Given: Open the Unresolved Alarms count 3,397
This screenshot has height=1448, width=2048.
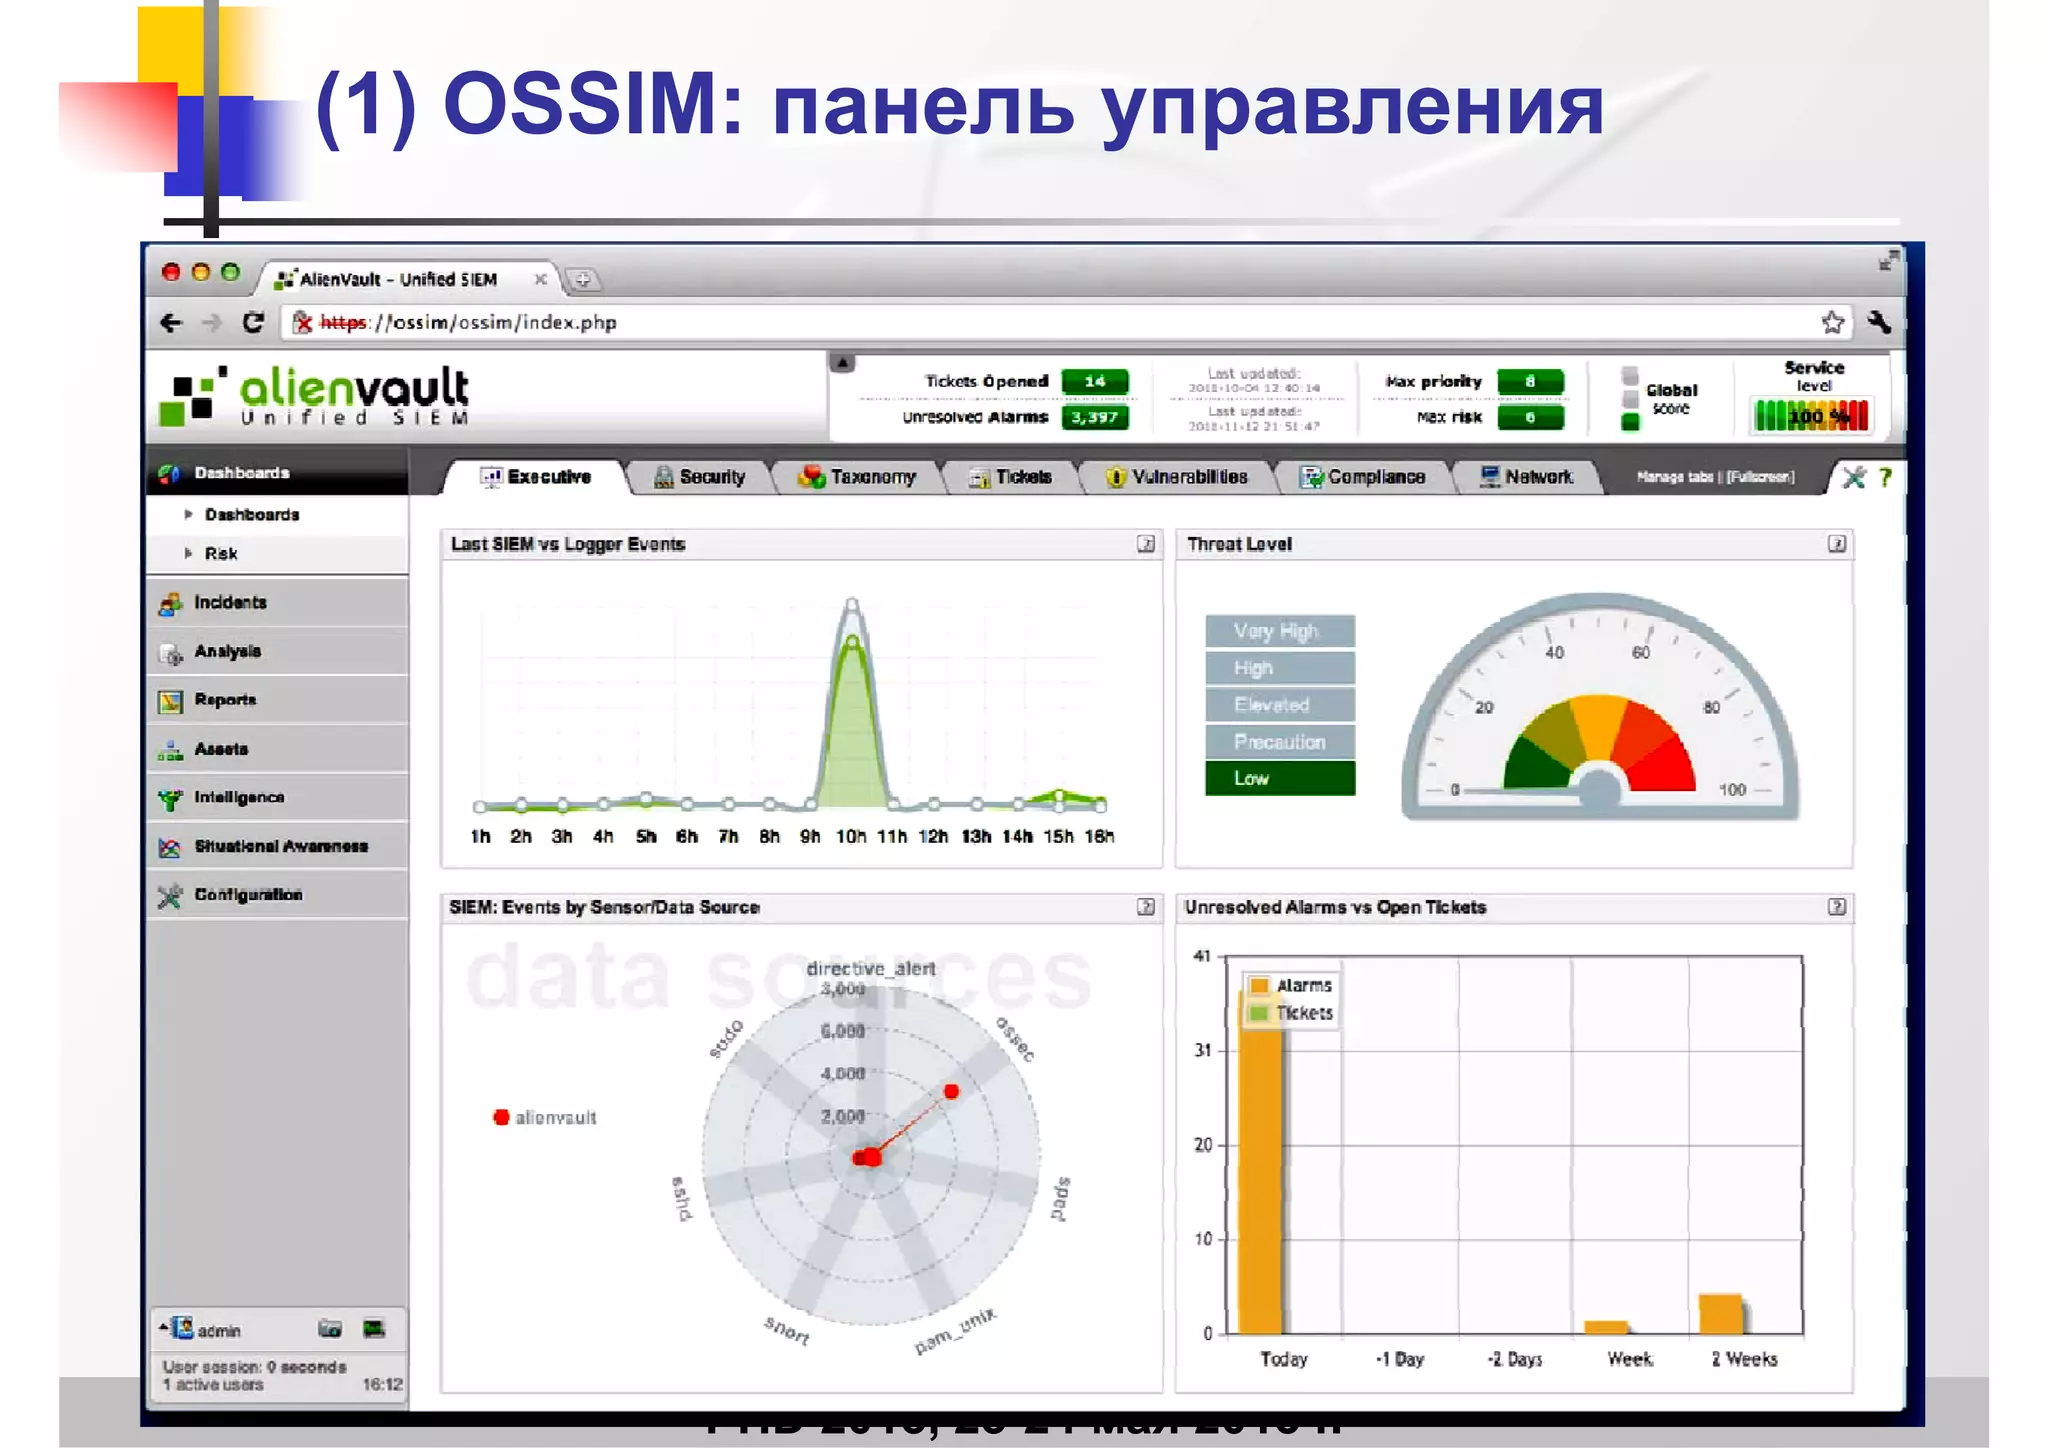Looking at the screenshot, I should click(x=1094, y=417).
